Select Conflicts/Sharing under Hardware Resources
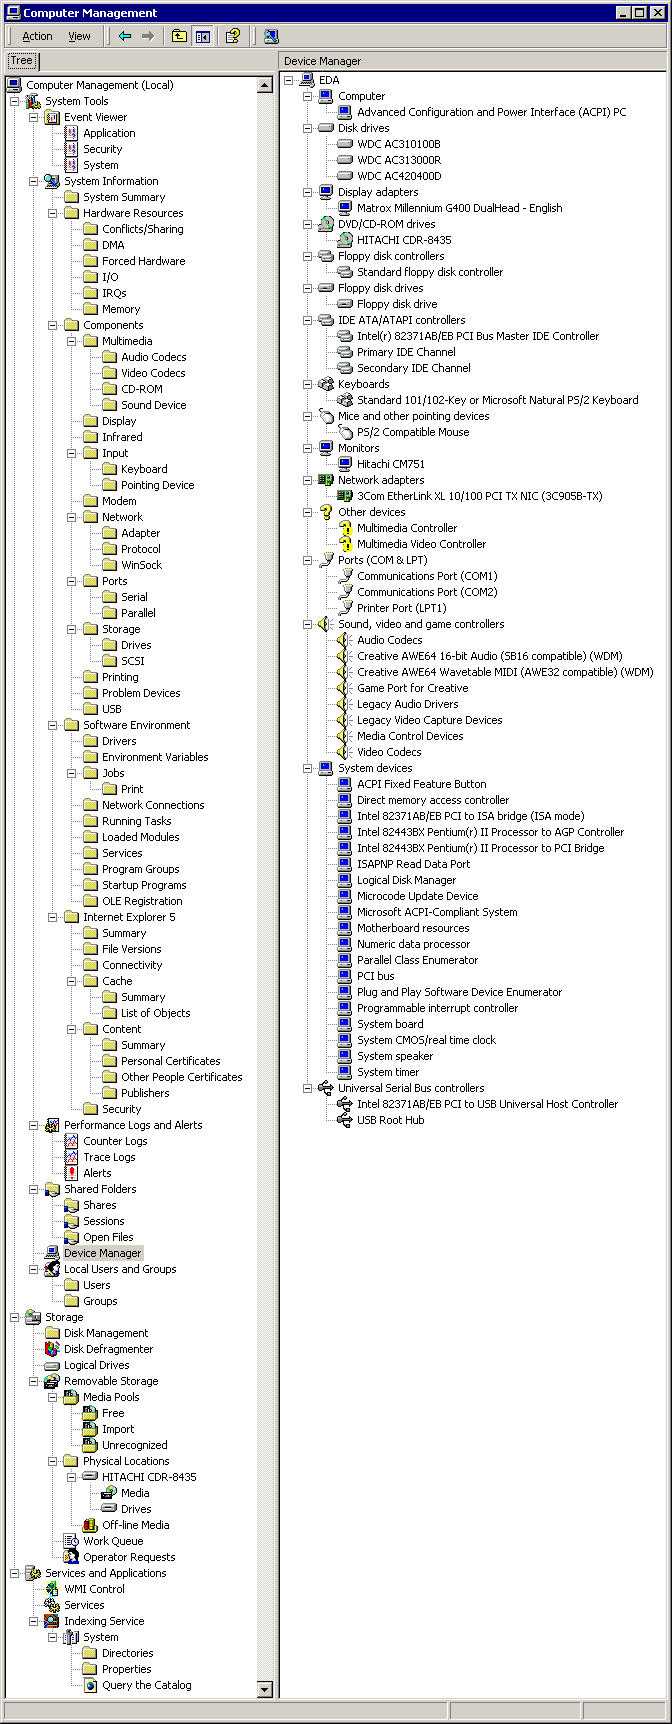Image resolution: width=672 pixels, height=1724 pixels. coord(143,229)
